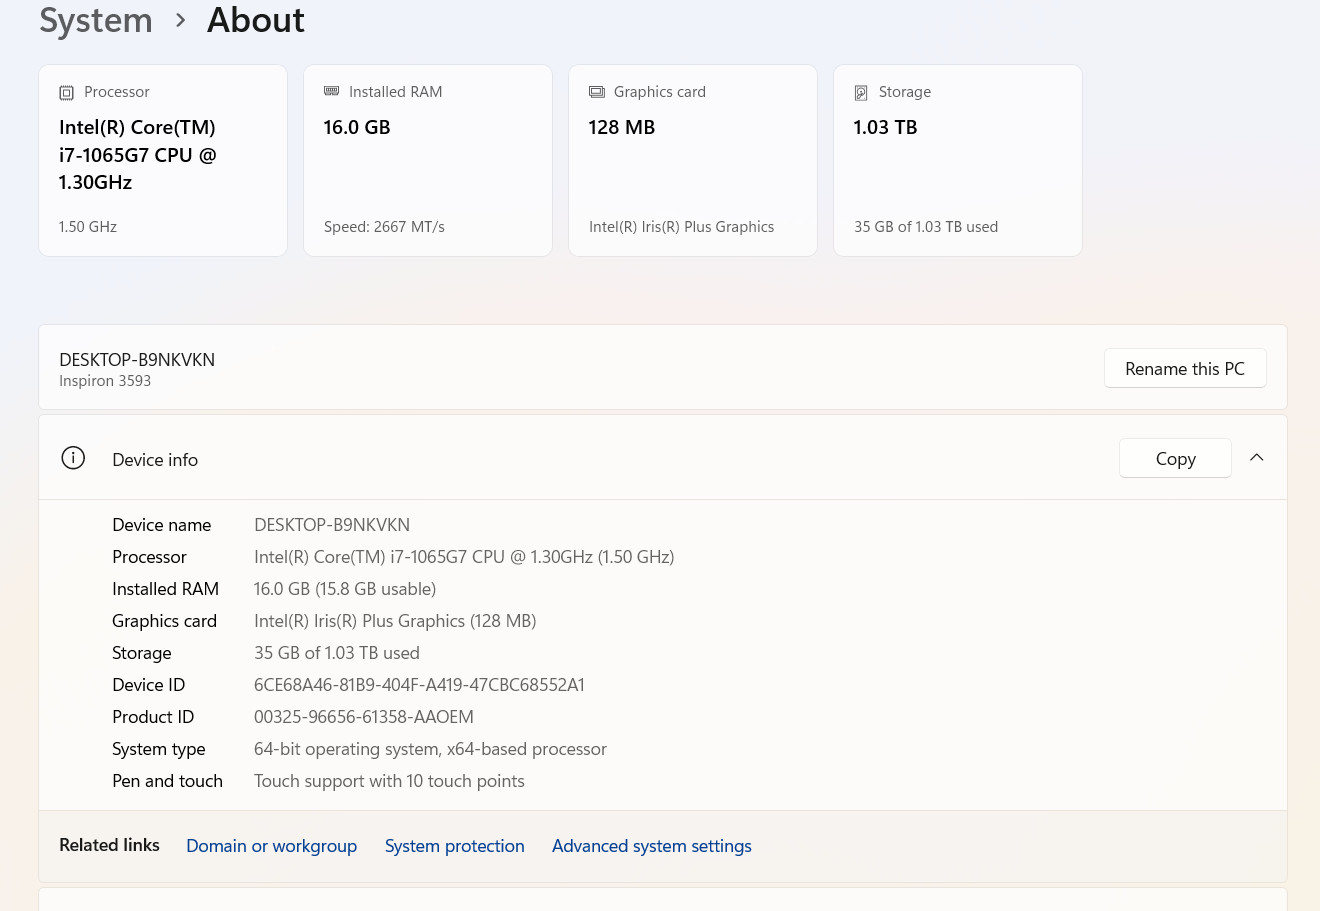Open the Processor info card
The image size is (1320, 911).
[x=163, y=161]
